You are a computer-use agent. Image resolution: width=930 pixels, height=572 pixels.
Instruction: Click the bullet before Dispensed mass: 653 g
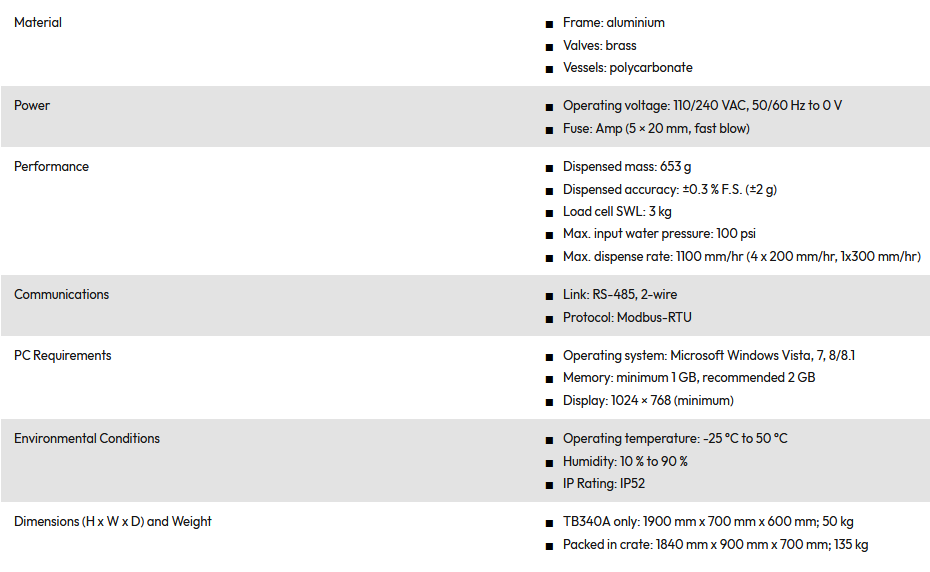tap(550, 168)
